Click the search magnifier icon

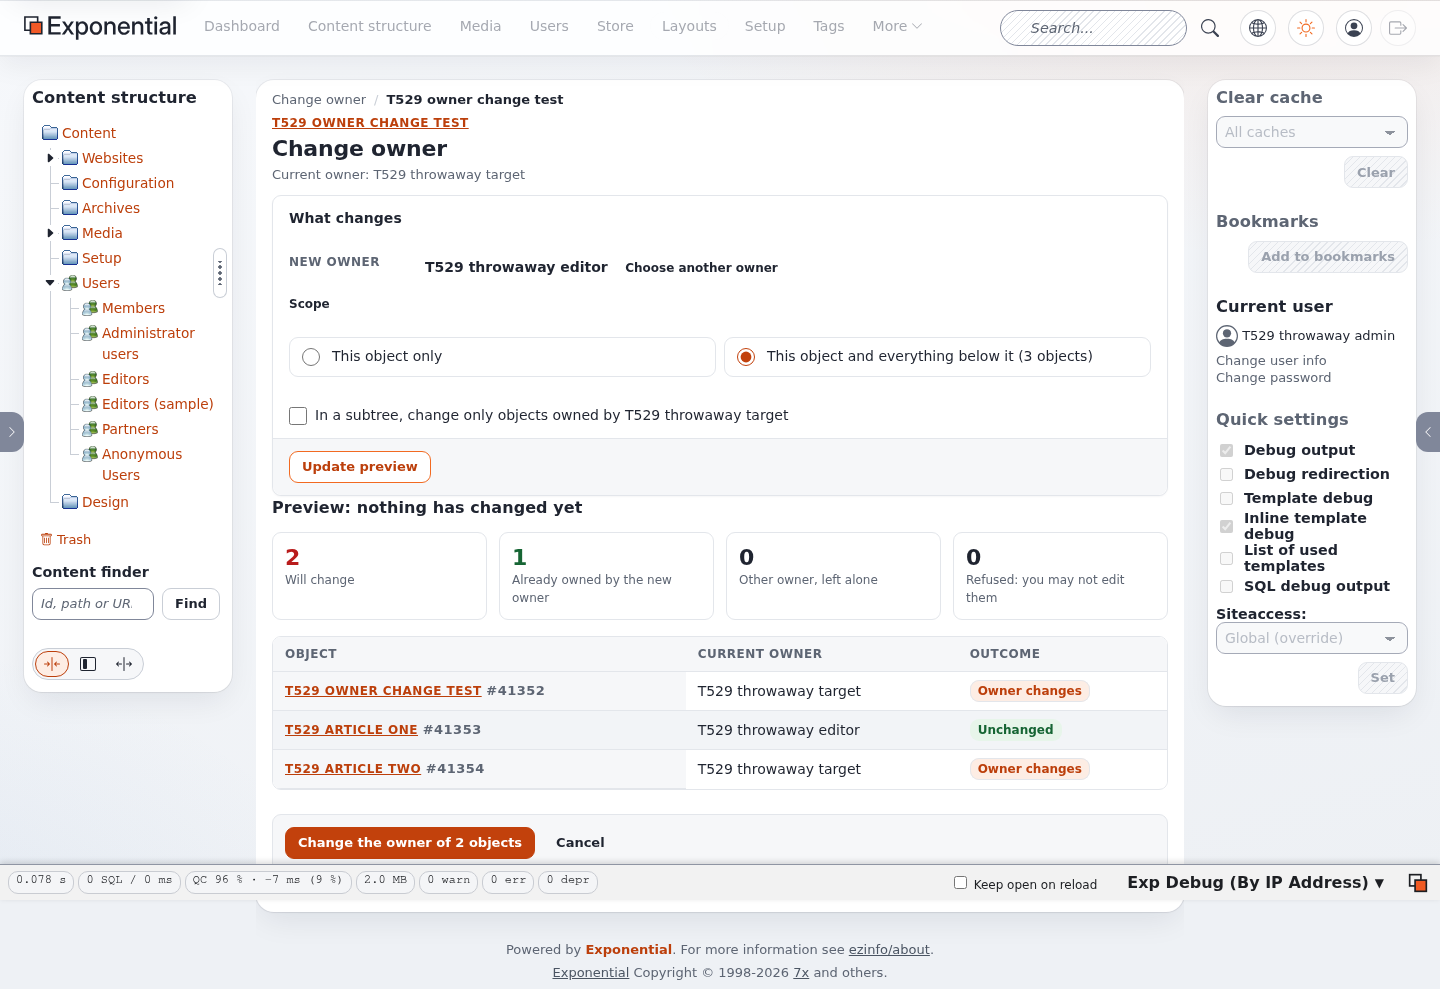tap(1210, 28)
